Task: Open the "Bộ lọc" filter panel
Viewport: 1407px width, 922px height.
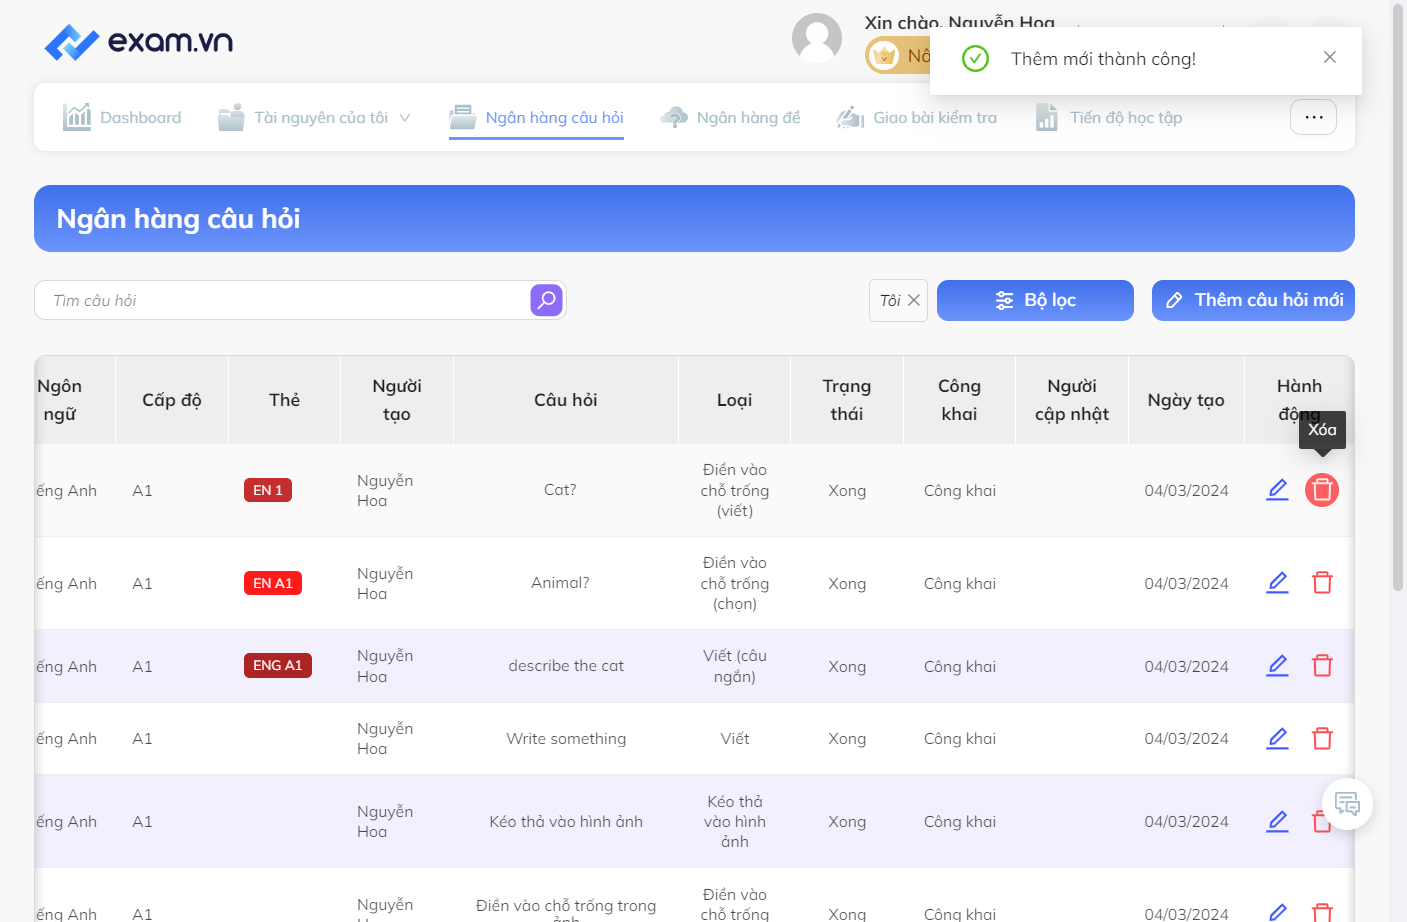Action: 1035,300
